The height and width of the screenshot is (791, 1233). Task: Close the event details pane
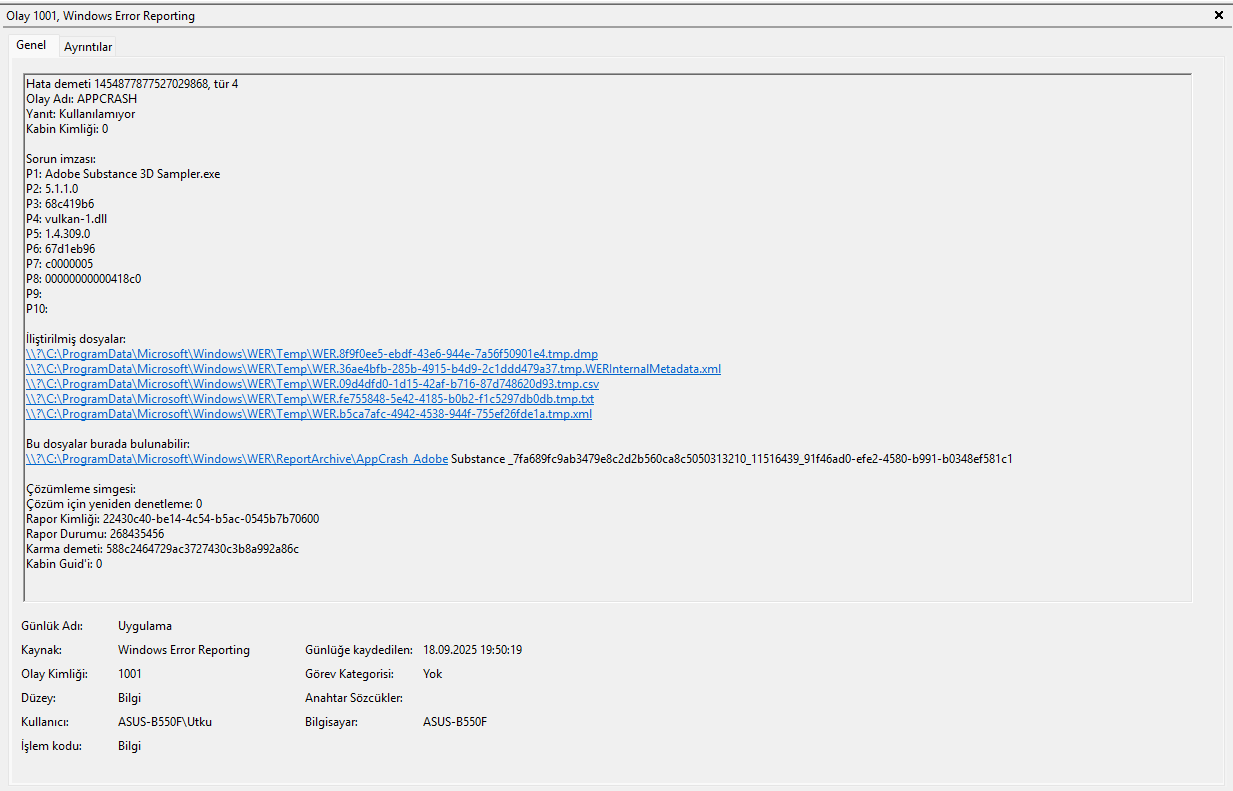pyautogui.click(x=1218, y=15)
